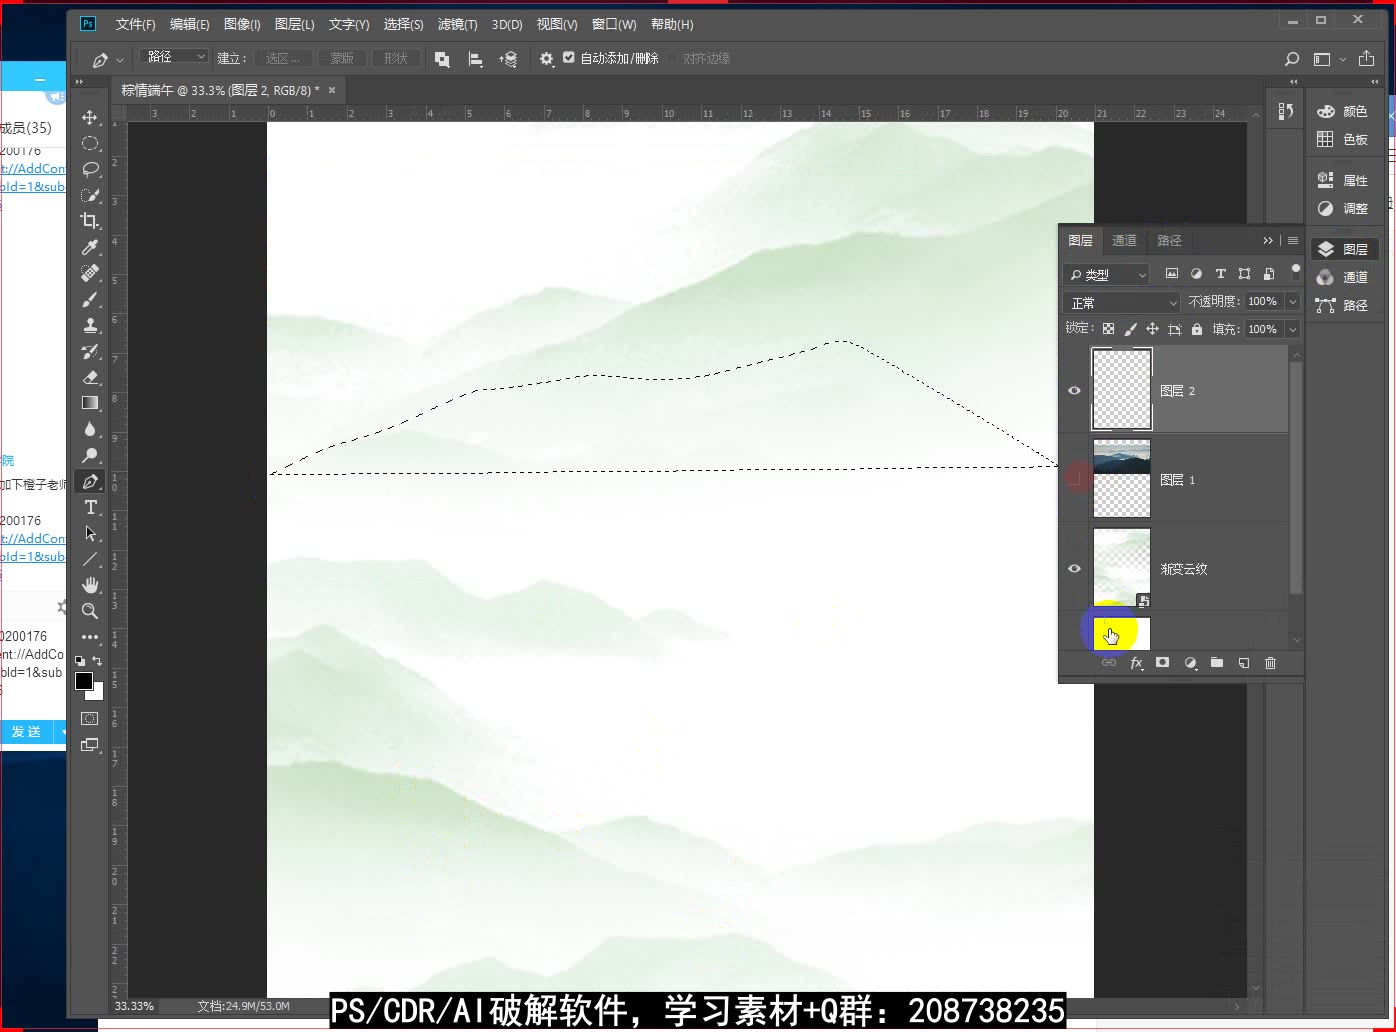Click the black foreground color swatch

click(83, 682)
